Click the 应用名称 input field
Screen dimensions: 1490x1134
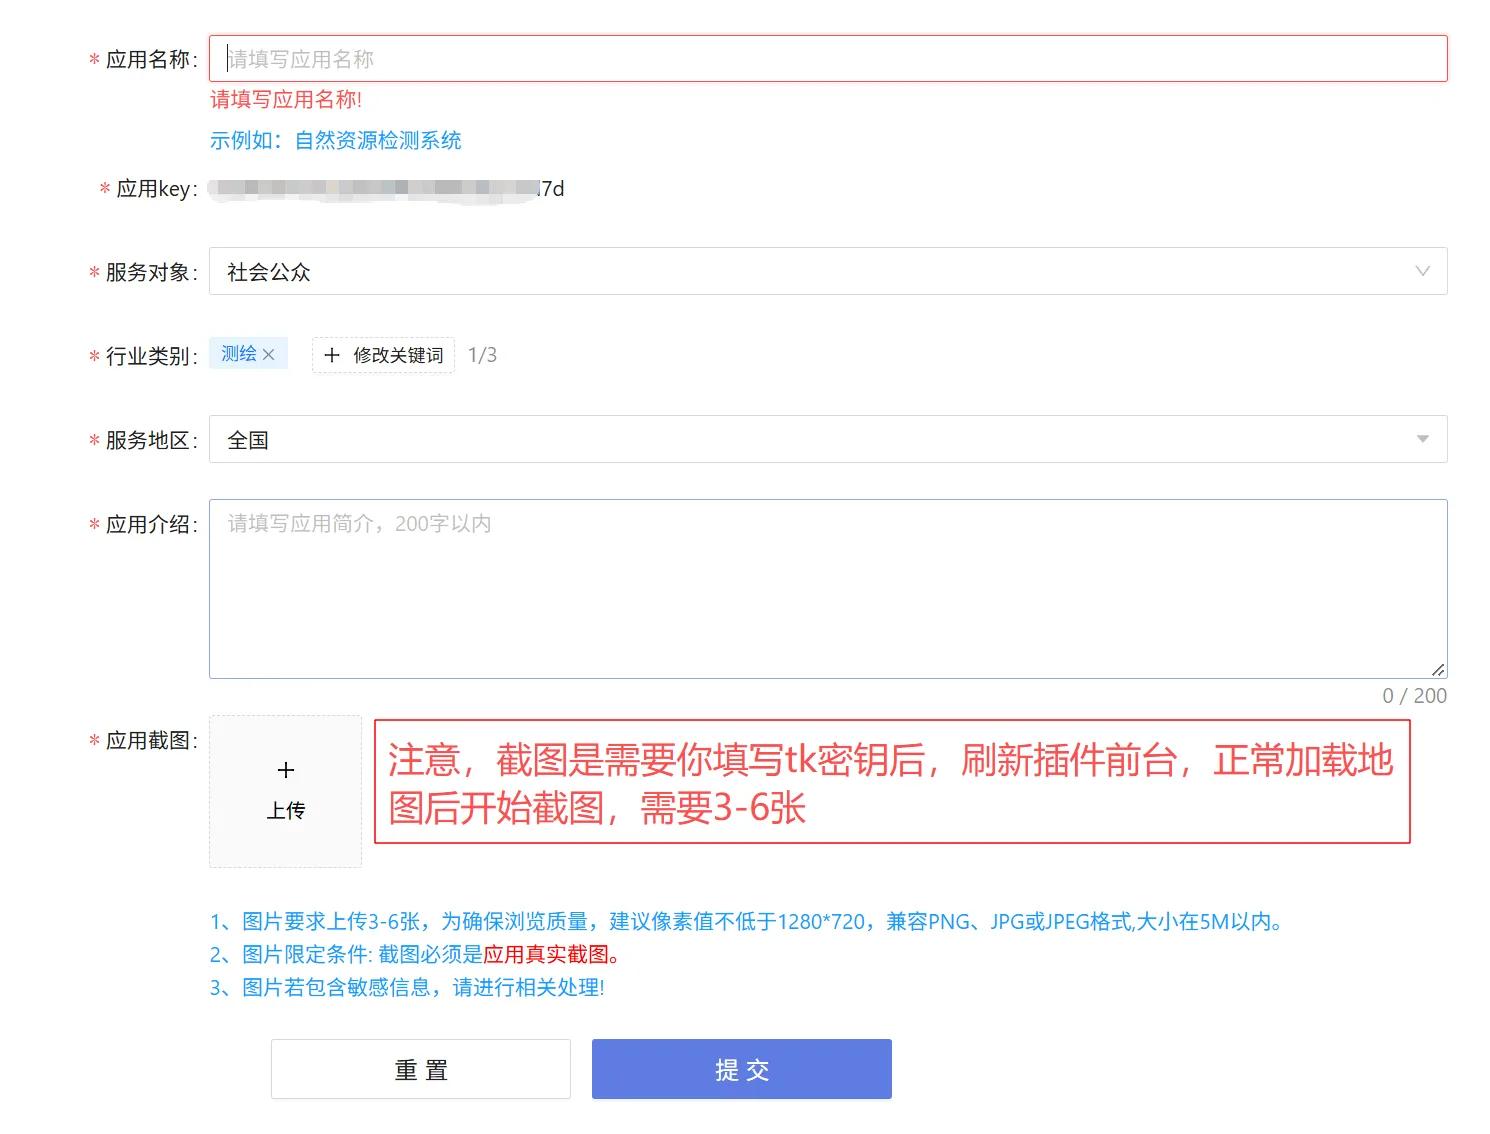point(828,59)
